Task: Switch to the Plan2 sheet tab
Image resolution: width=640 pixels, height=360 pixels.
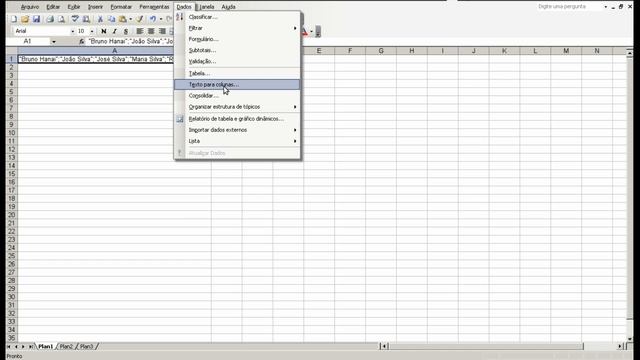Action: (x=66, y=347)
